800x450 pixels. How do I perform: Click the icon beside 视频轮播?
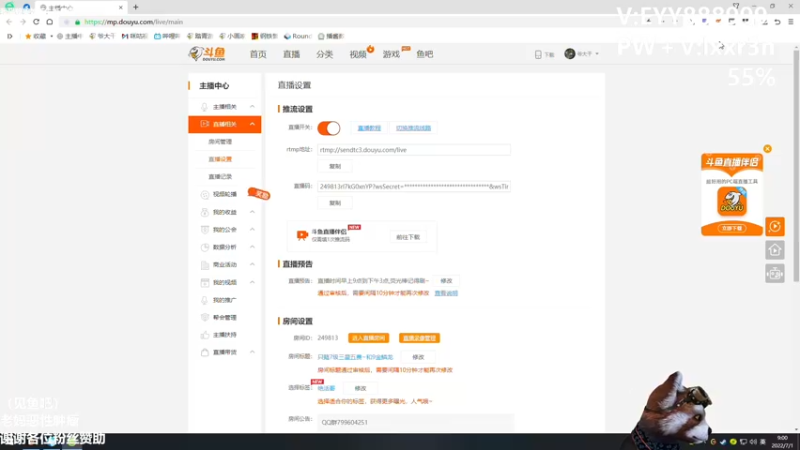click(205, 194)
